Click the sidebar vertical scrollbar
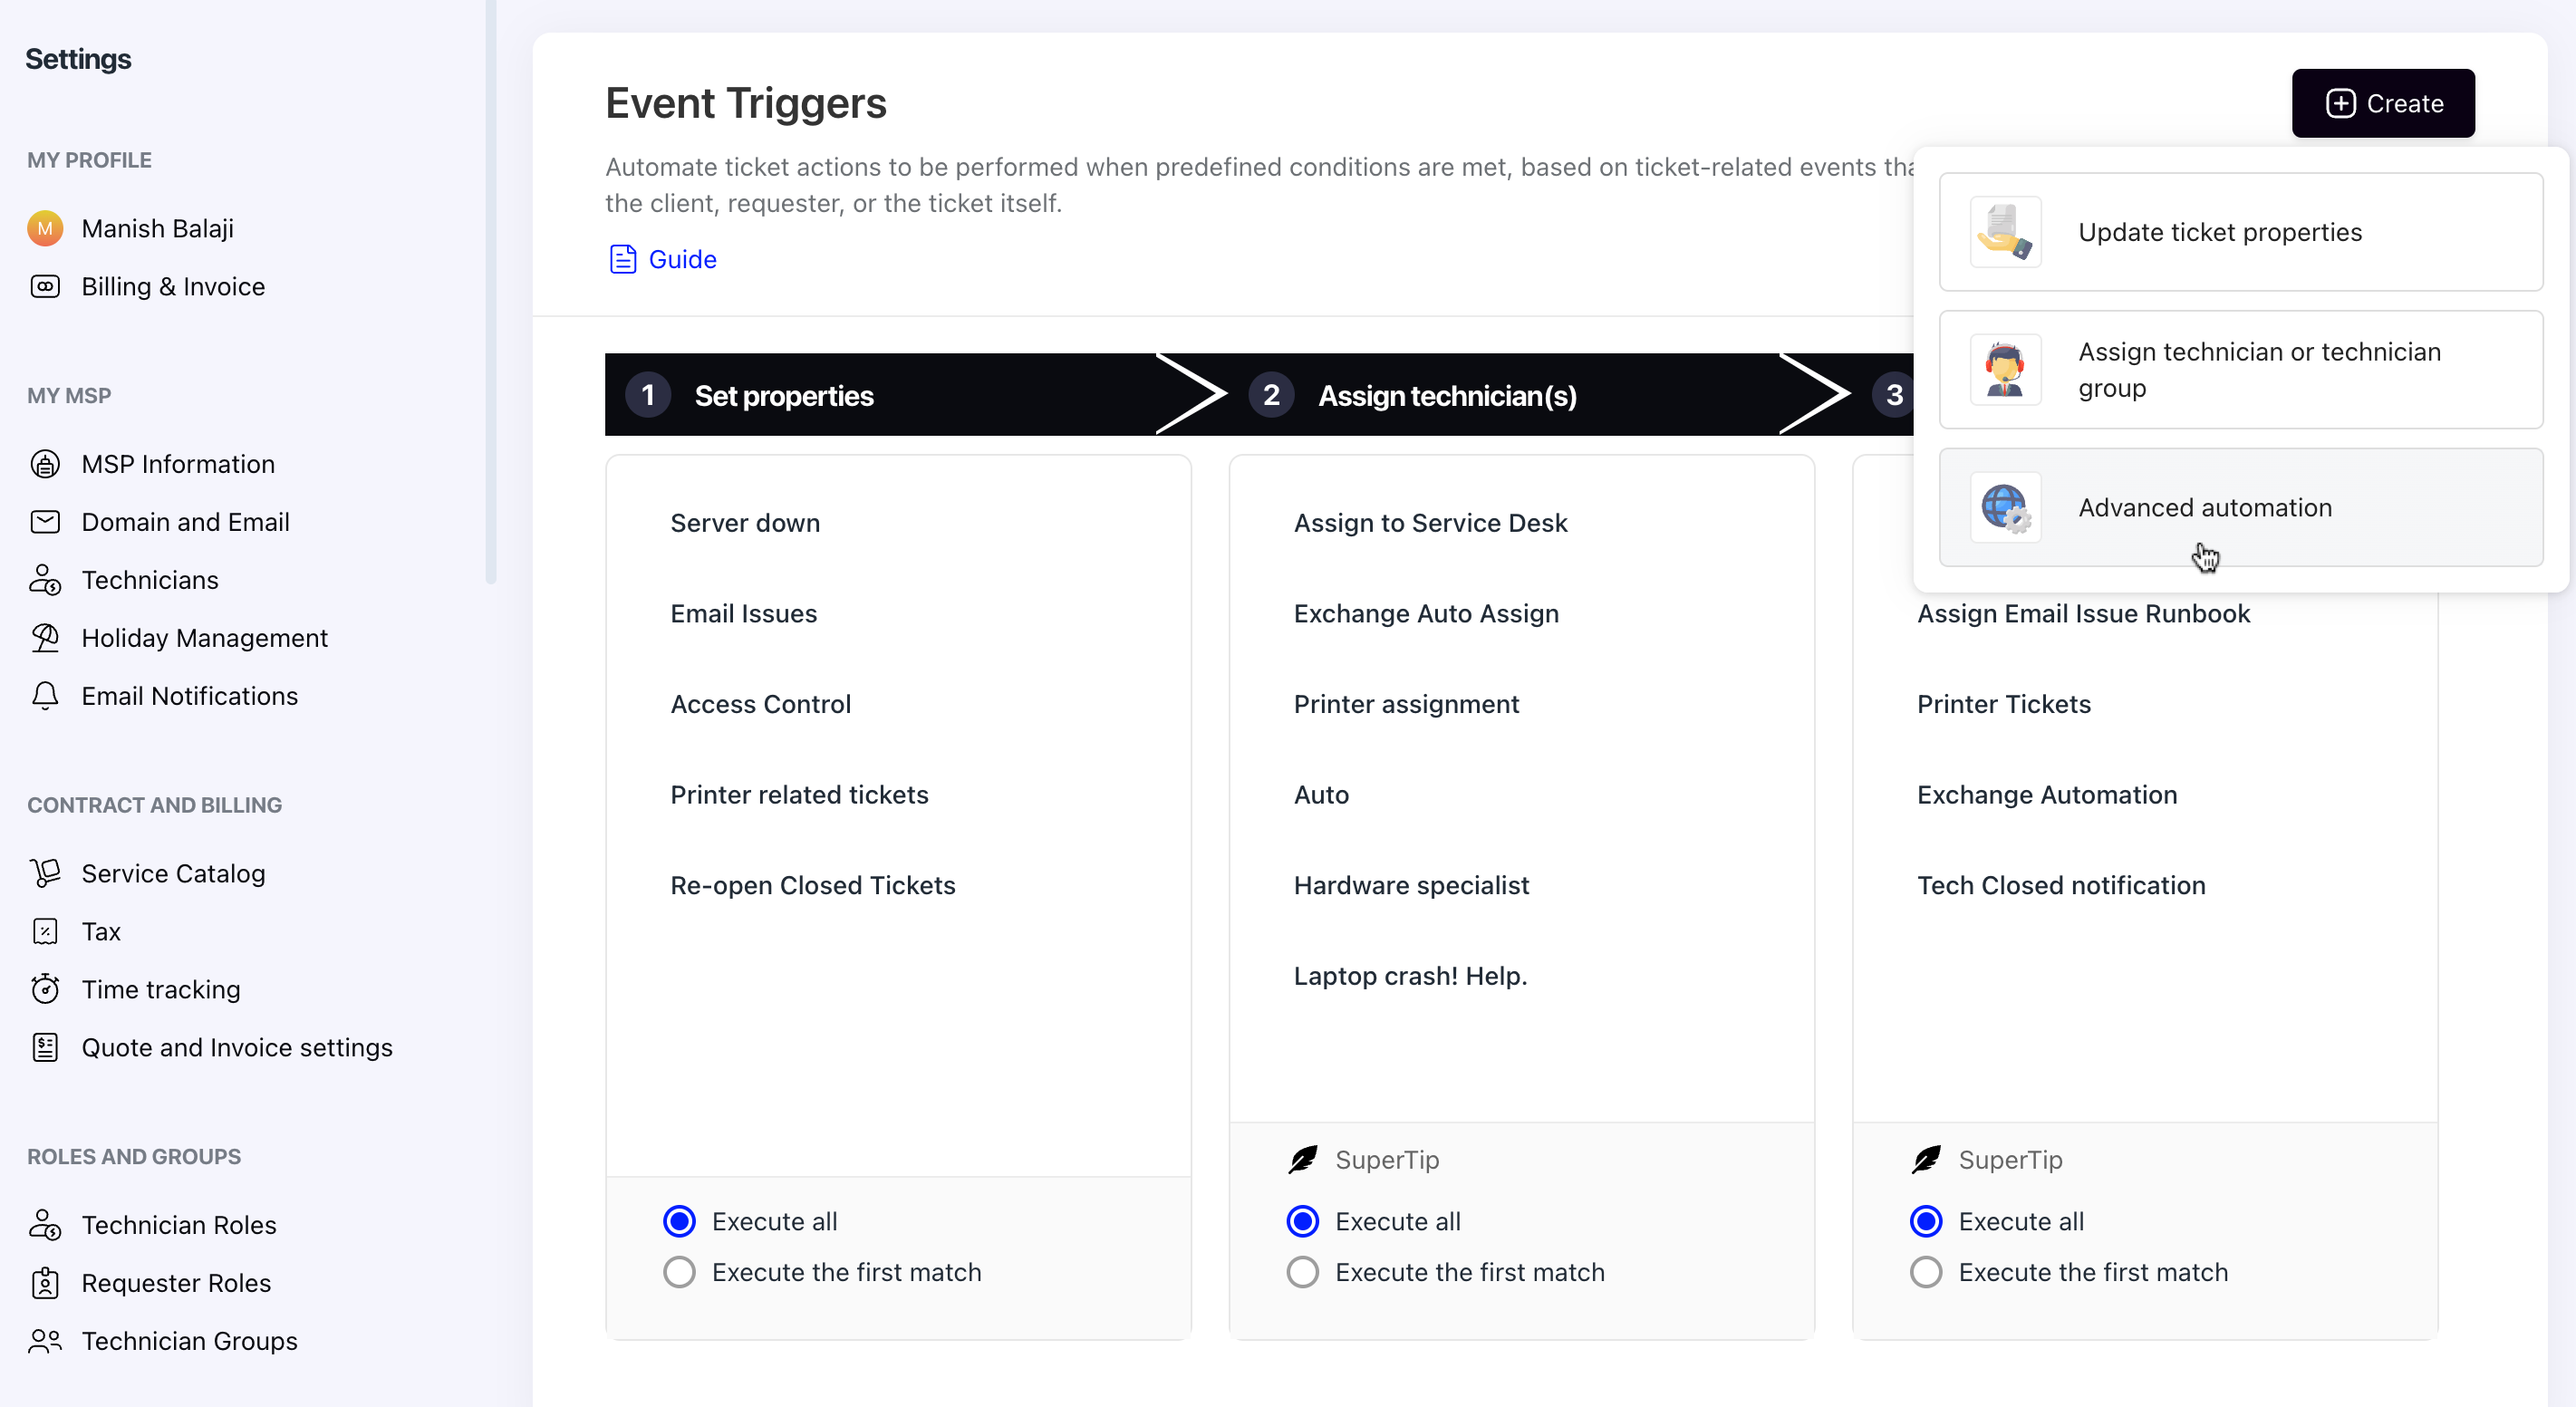2576x1407 pixels. [490, 291]
